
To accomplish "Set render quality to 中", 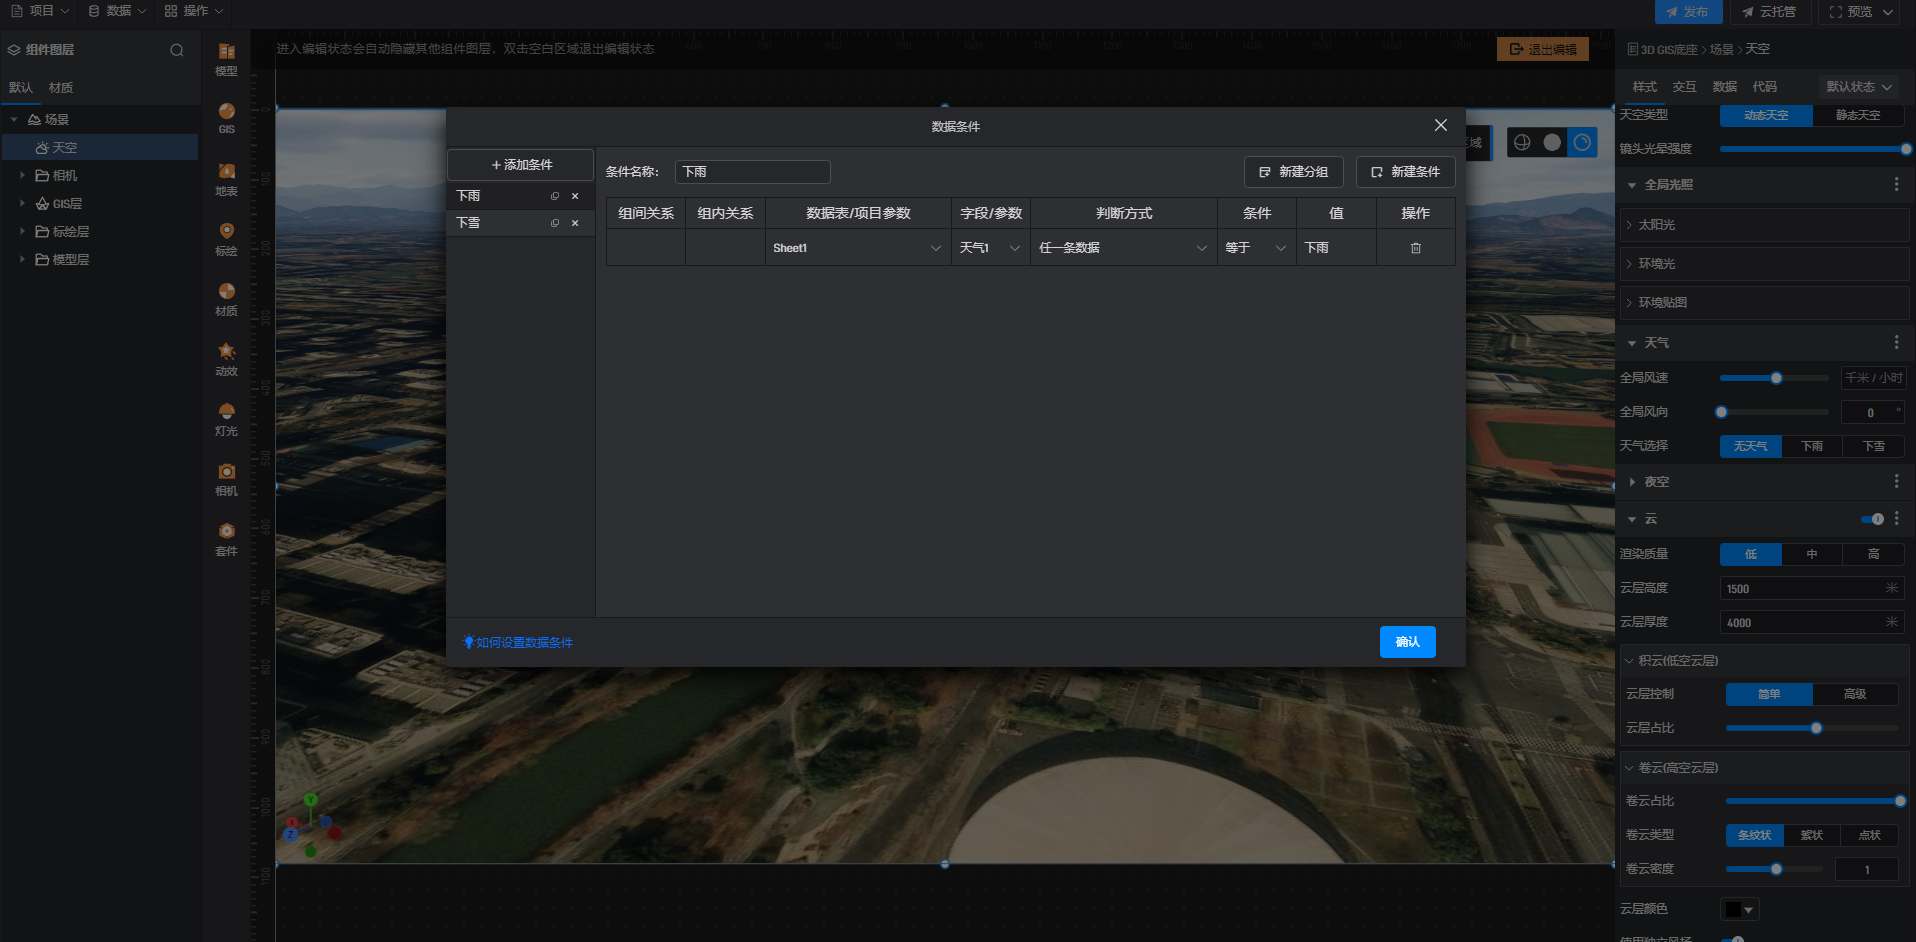I will click(1812, 554).
